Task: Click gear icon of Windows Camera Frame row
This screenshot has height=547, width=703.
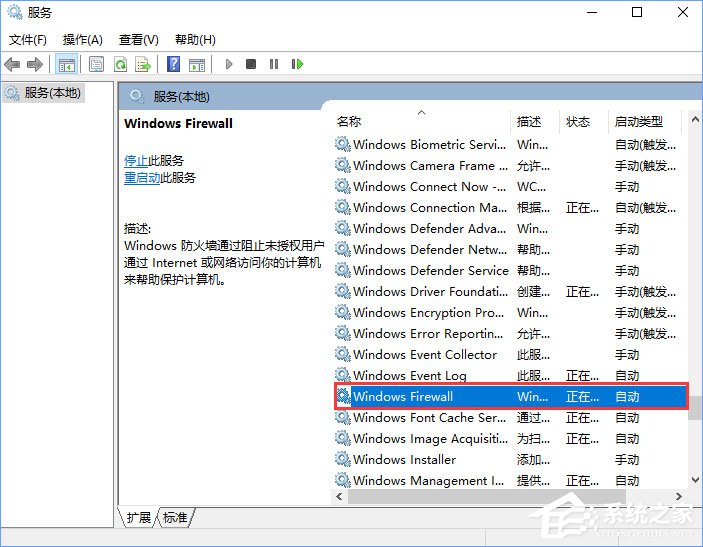Action: tap(343, 165)
